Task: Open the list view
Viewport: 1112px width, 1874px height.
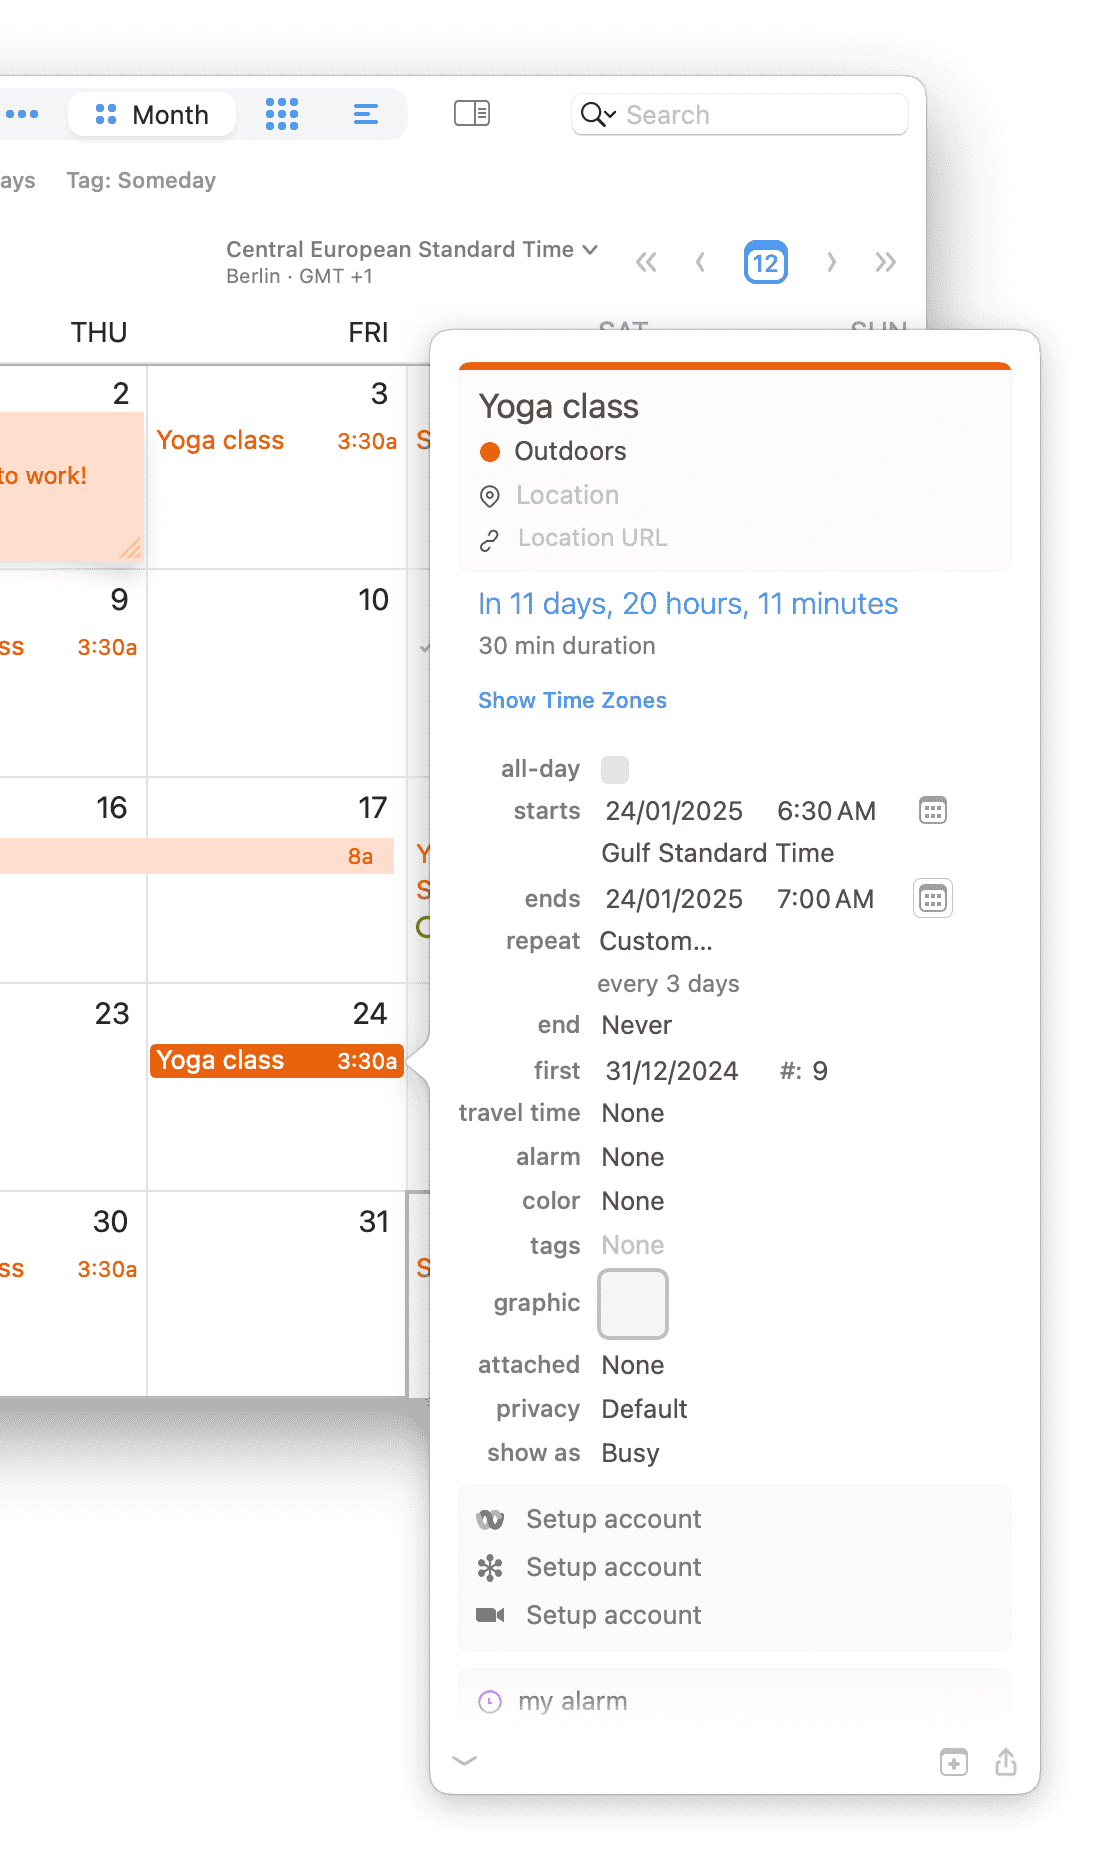Action: point(365,114)
